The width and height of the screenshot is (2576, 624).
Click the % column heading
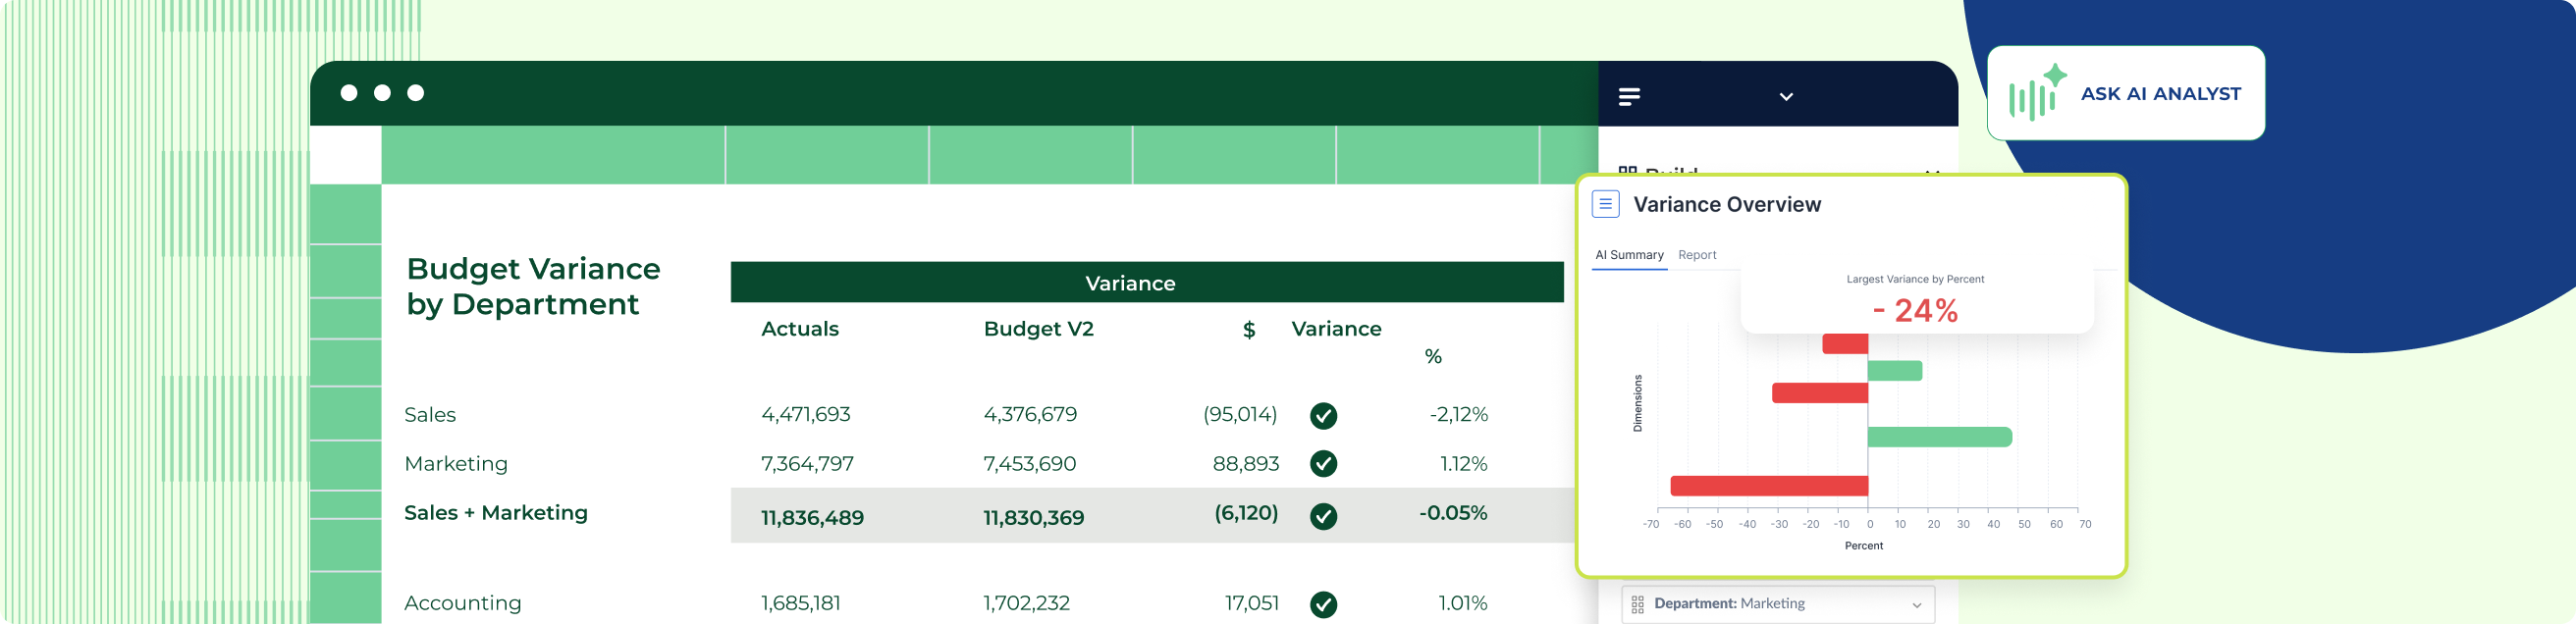pos(1433,357)
